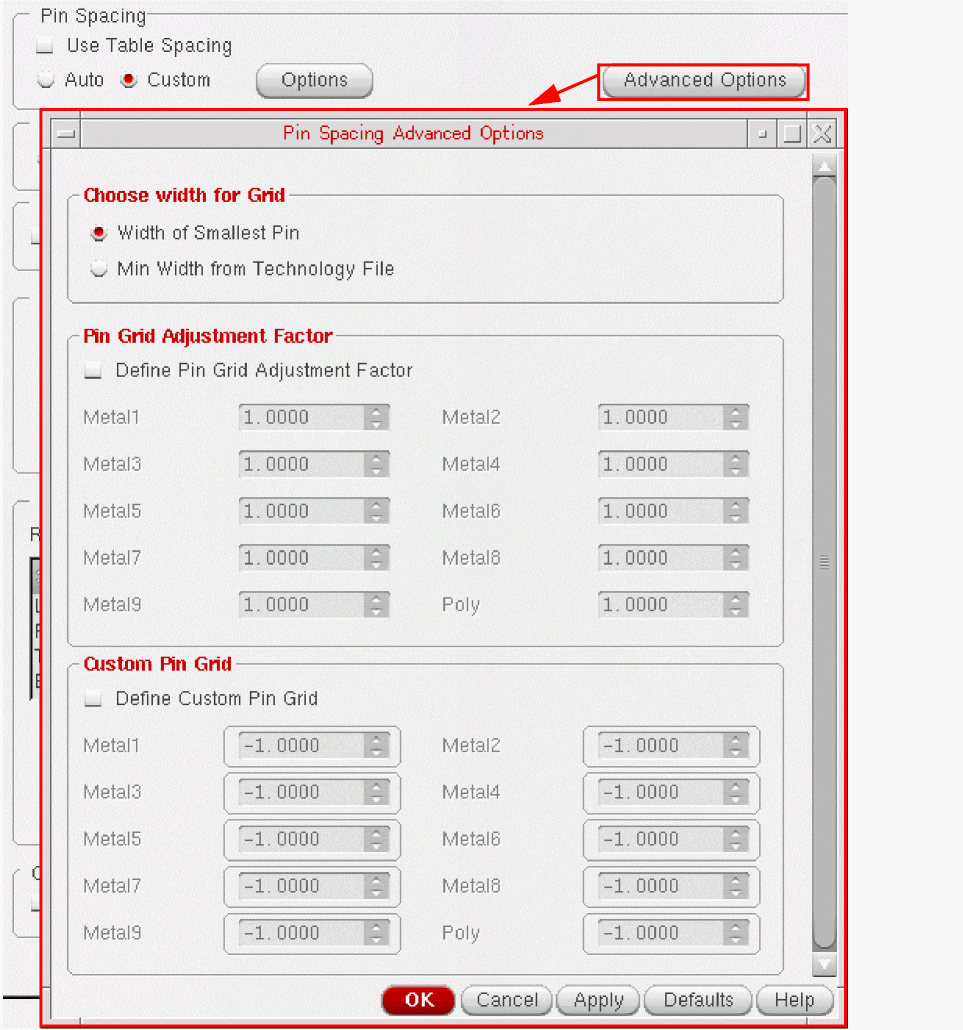Increase Metal9 adjustment factor with spinner
Screen dimensions: 963x1030
[376, 599]
